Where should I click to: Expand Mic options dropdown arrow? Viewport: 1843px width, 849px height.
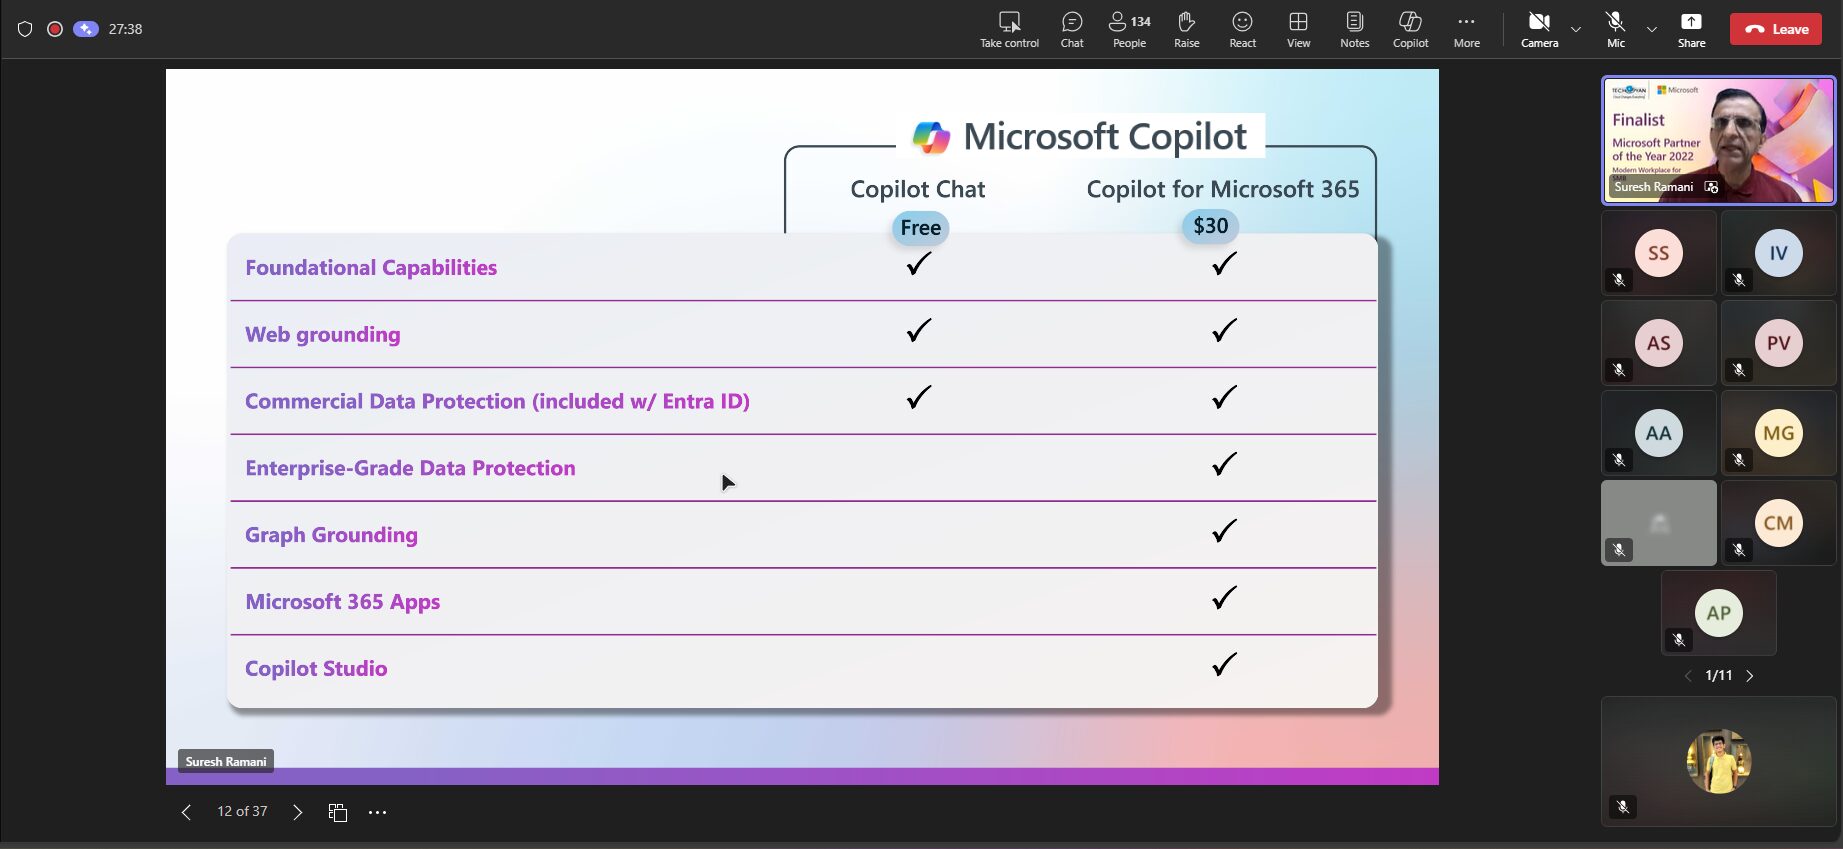click(x=1652, y=29)
